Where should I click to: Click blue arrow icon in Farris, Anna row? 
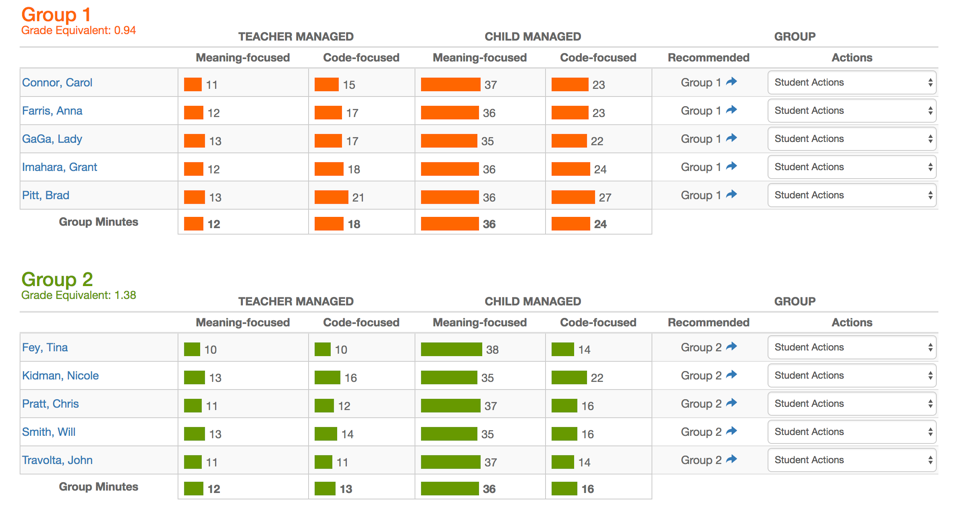pyautogui.click(x=732, y=110)
